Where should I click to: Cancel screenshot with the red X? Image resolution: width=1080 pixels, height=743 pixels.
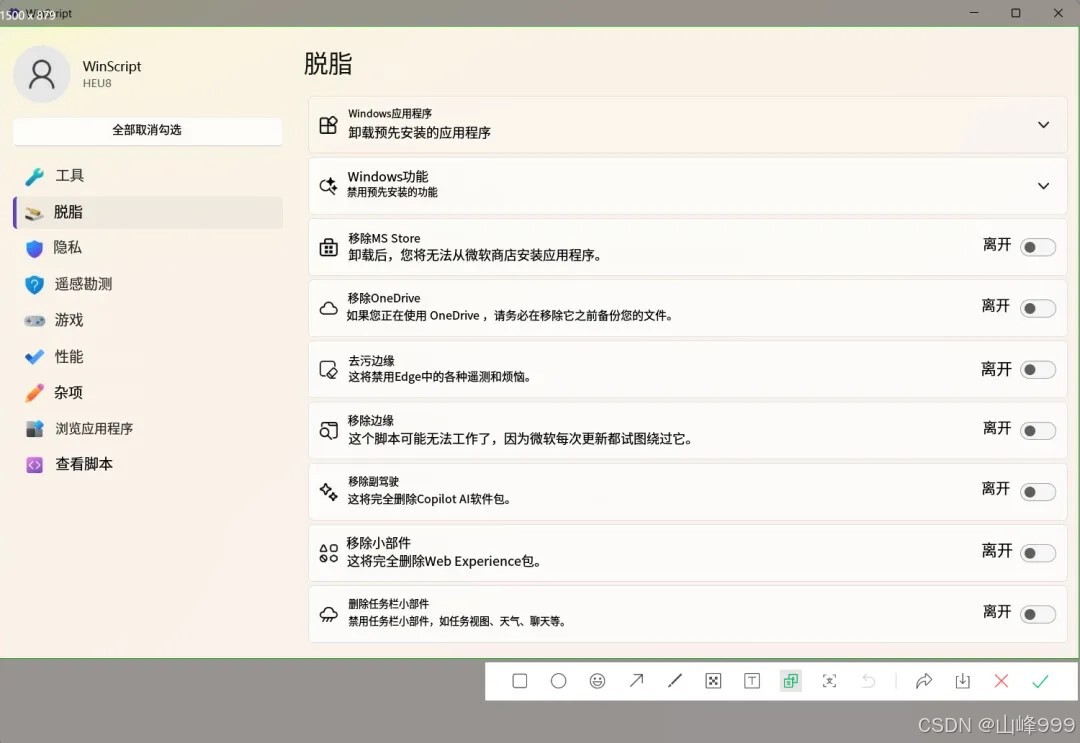coord(1001,681)
